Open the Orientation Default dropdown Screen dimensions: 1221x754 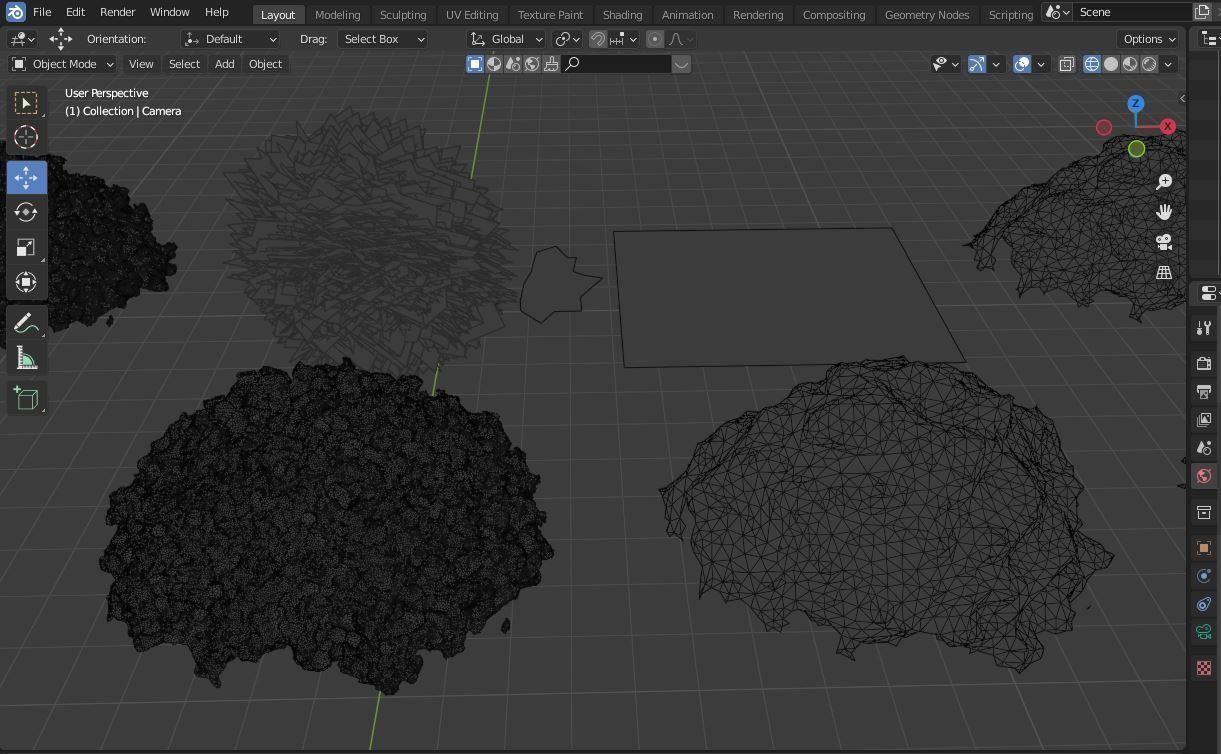click(231, 39)
